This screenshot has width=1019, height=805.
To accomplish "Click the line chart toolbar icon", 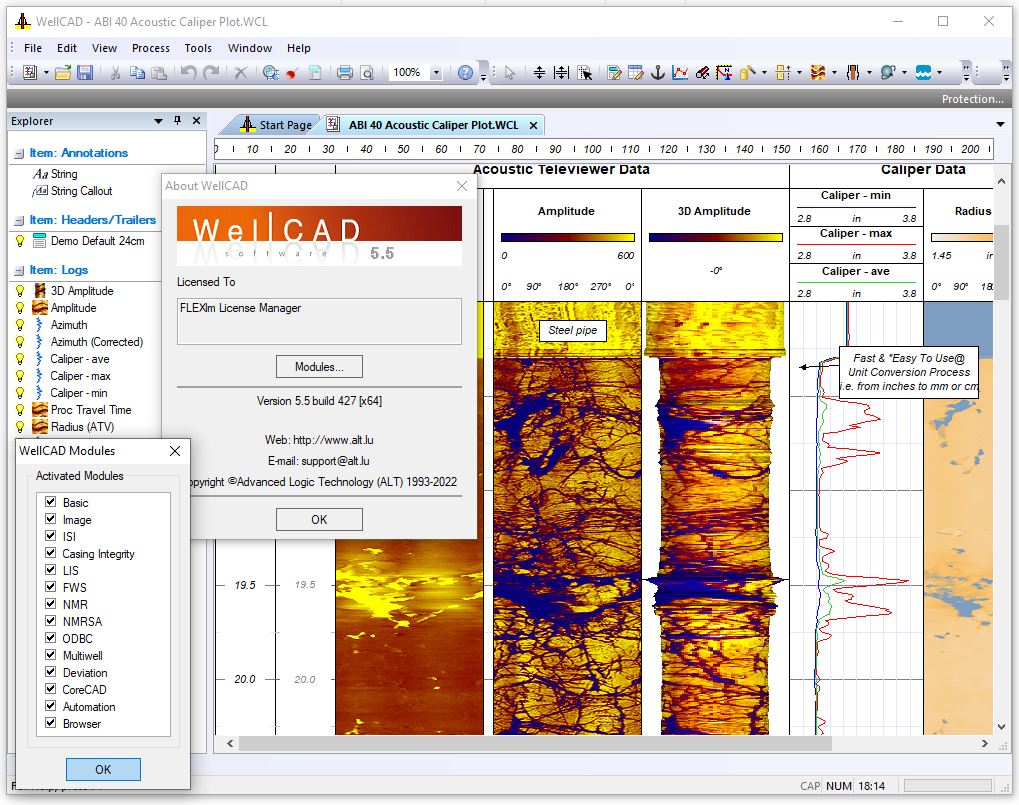I will tap(680, 73).
